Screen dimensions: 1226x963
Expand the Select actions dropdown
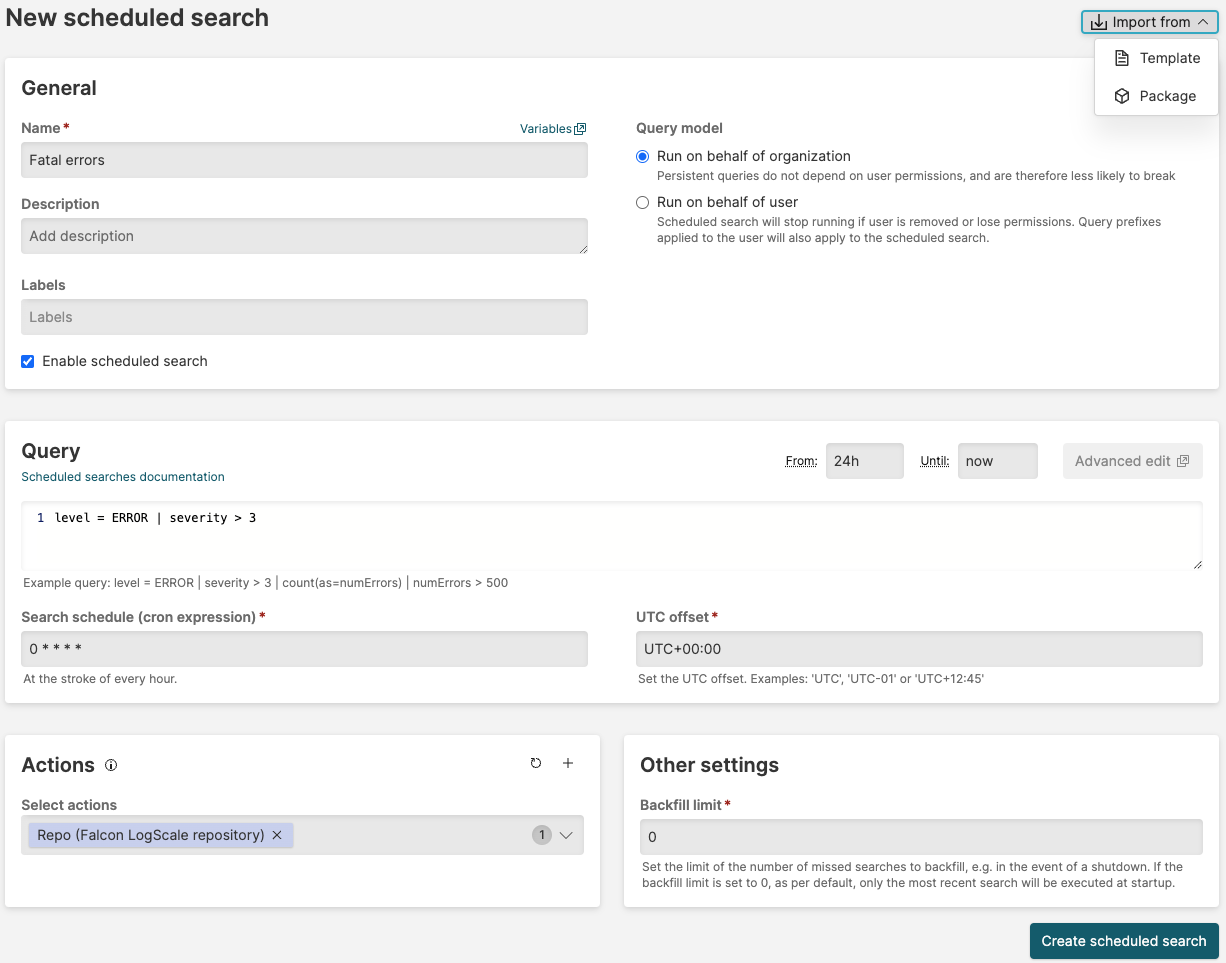point(566,835)
